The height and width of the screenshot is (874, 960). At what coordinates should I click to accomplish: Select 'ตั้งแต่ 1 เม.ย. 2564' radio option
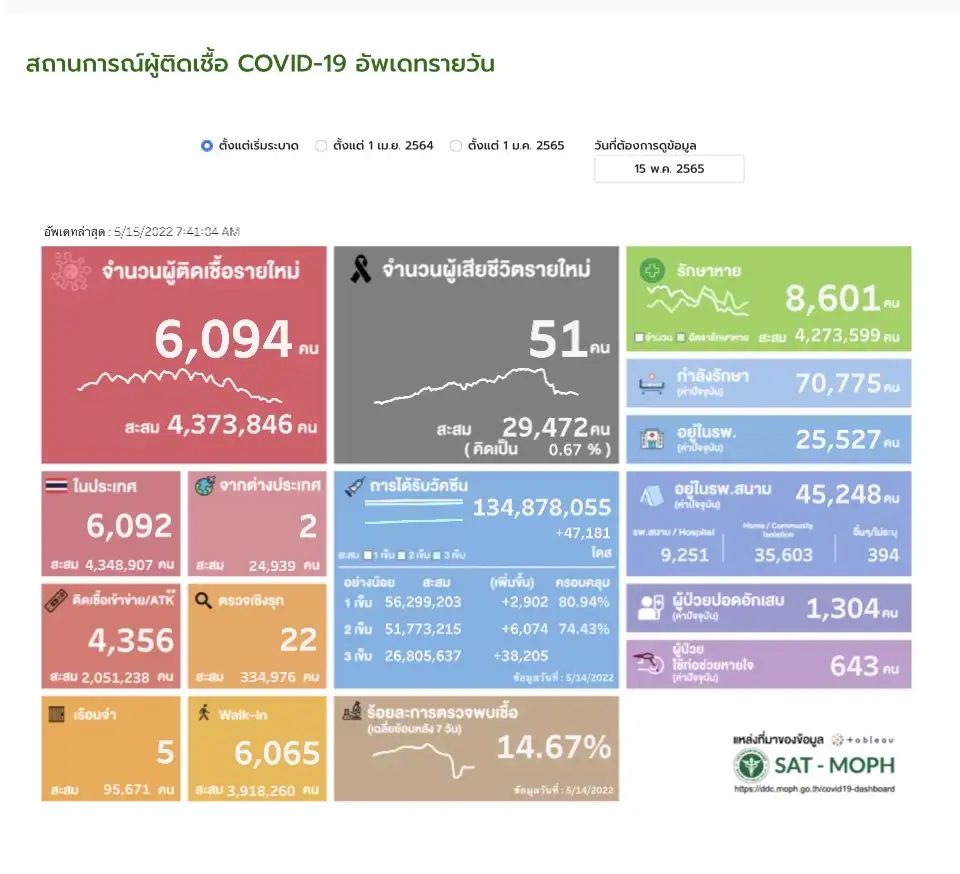(x=321, y=146)
